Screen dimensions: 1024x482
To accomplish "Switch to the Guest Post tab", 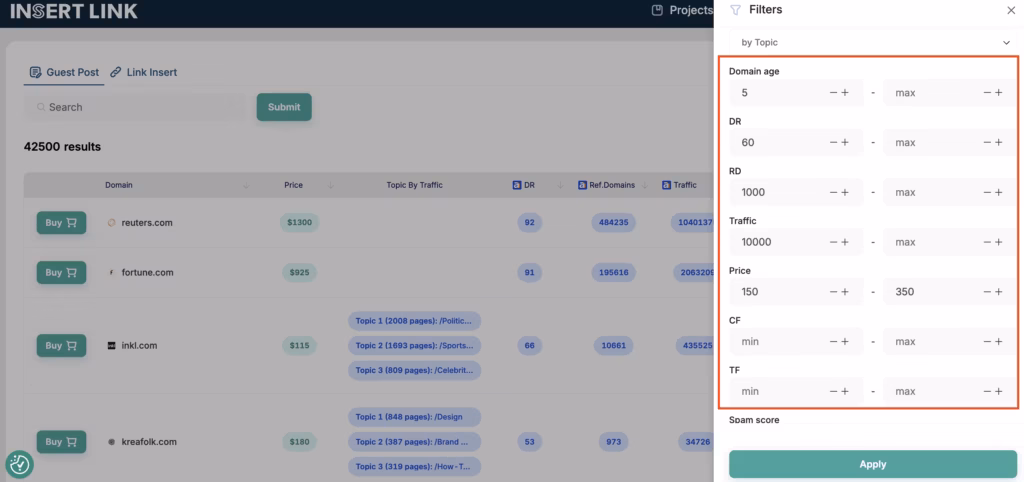I will click(x=65, y=72).
